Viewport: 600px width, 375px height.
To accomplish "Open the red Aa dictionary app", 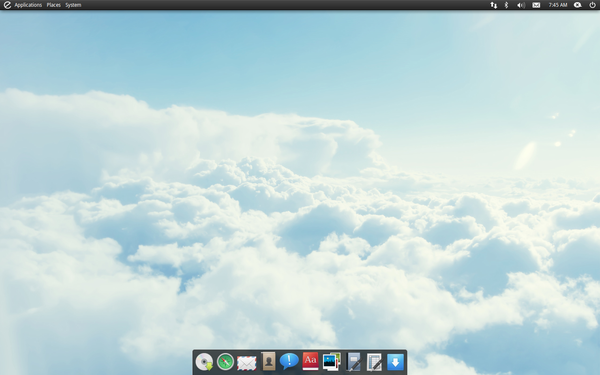I will point(310,362).
